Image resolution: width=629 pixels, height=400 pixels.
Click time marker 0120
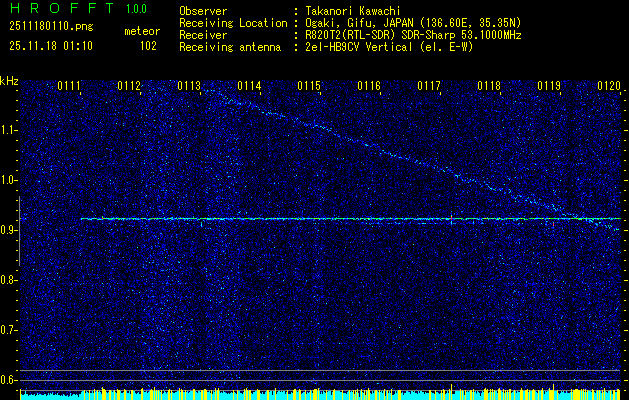(609, 85)
